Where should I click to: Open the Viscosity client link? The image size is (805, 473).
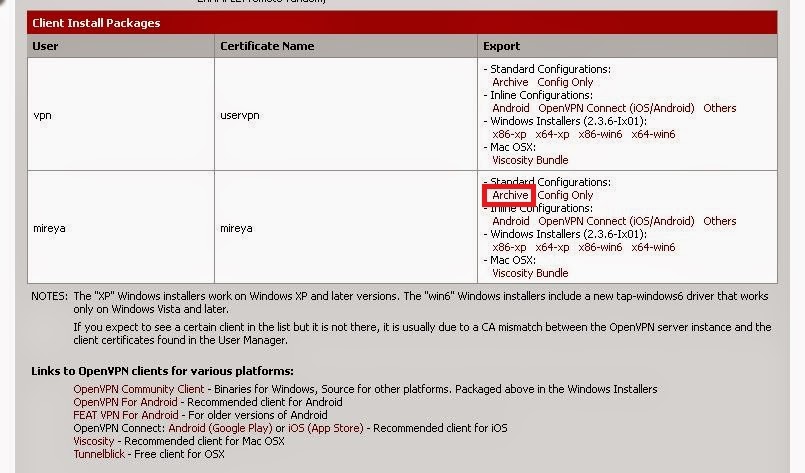(93, 442)
